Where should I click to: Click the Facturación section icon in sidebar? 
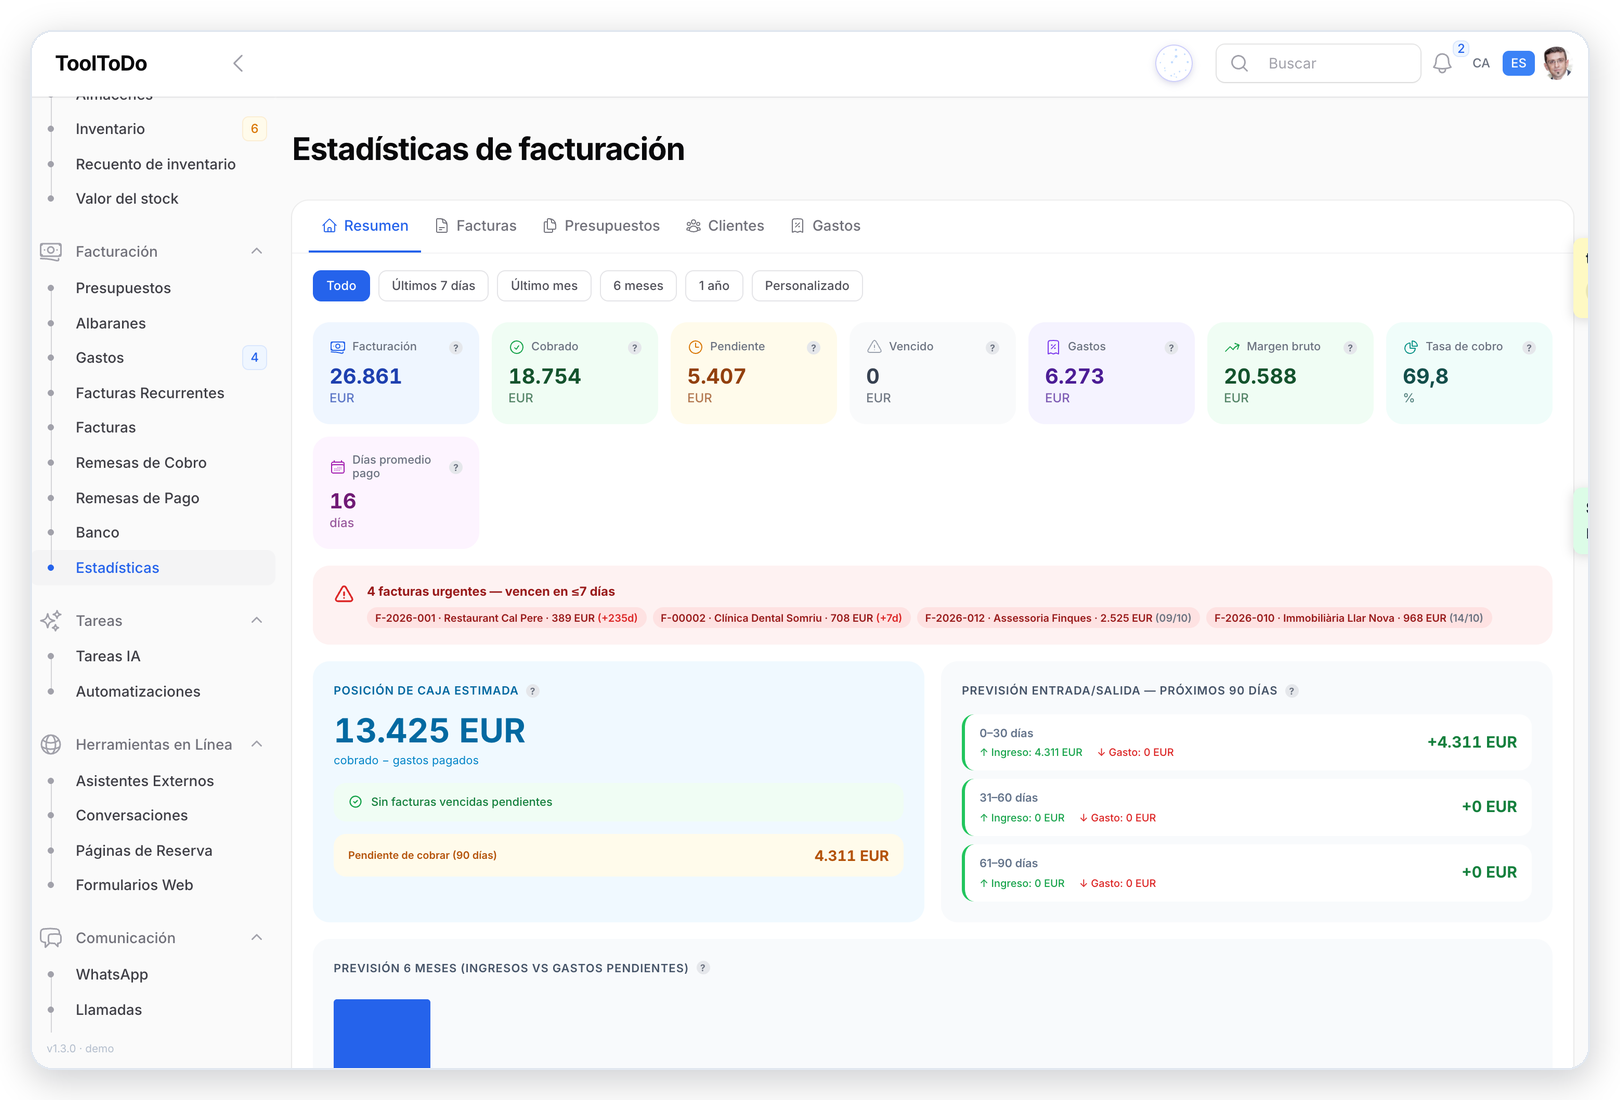pos(51,251)
